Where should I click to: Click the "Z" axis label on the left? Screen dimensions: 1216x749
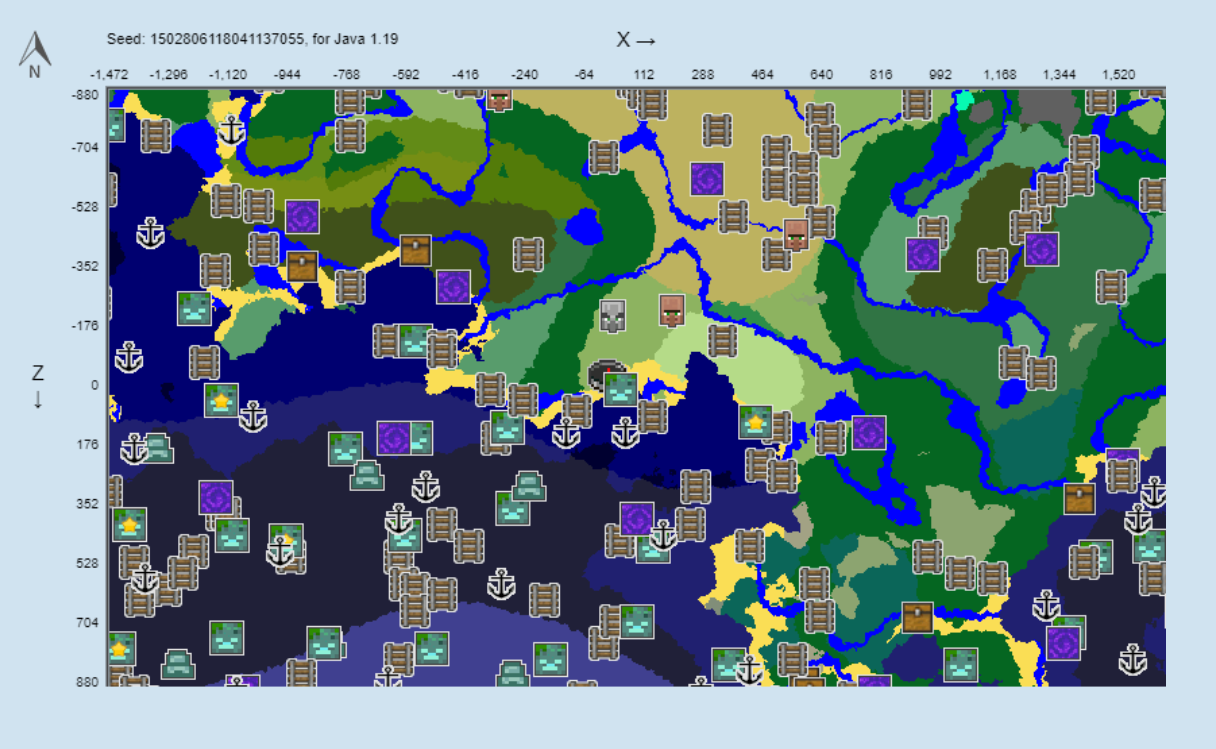[38, 373]
